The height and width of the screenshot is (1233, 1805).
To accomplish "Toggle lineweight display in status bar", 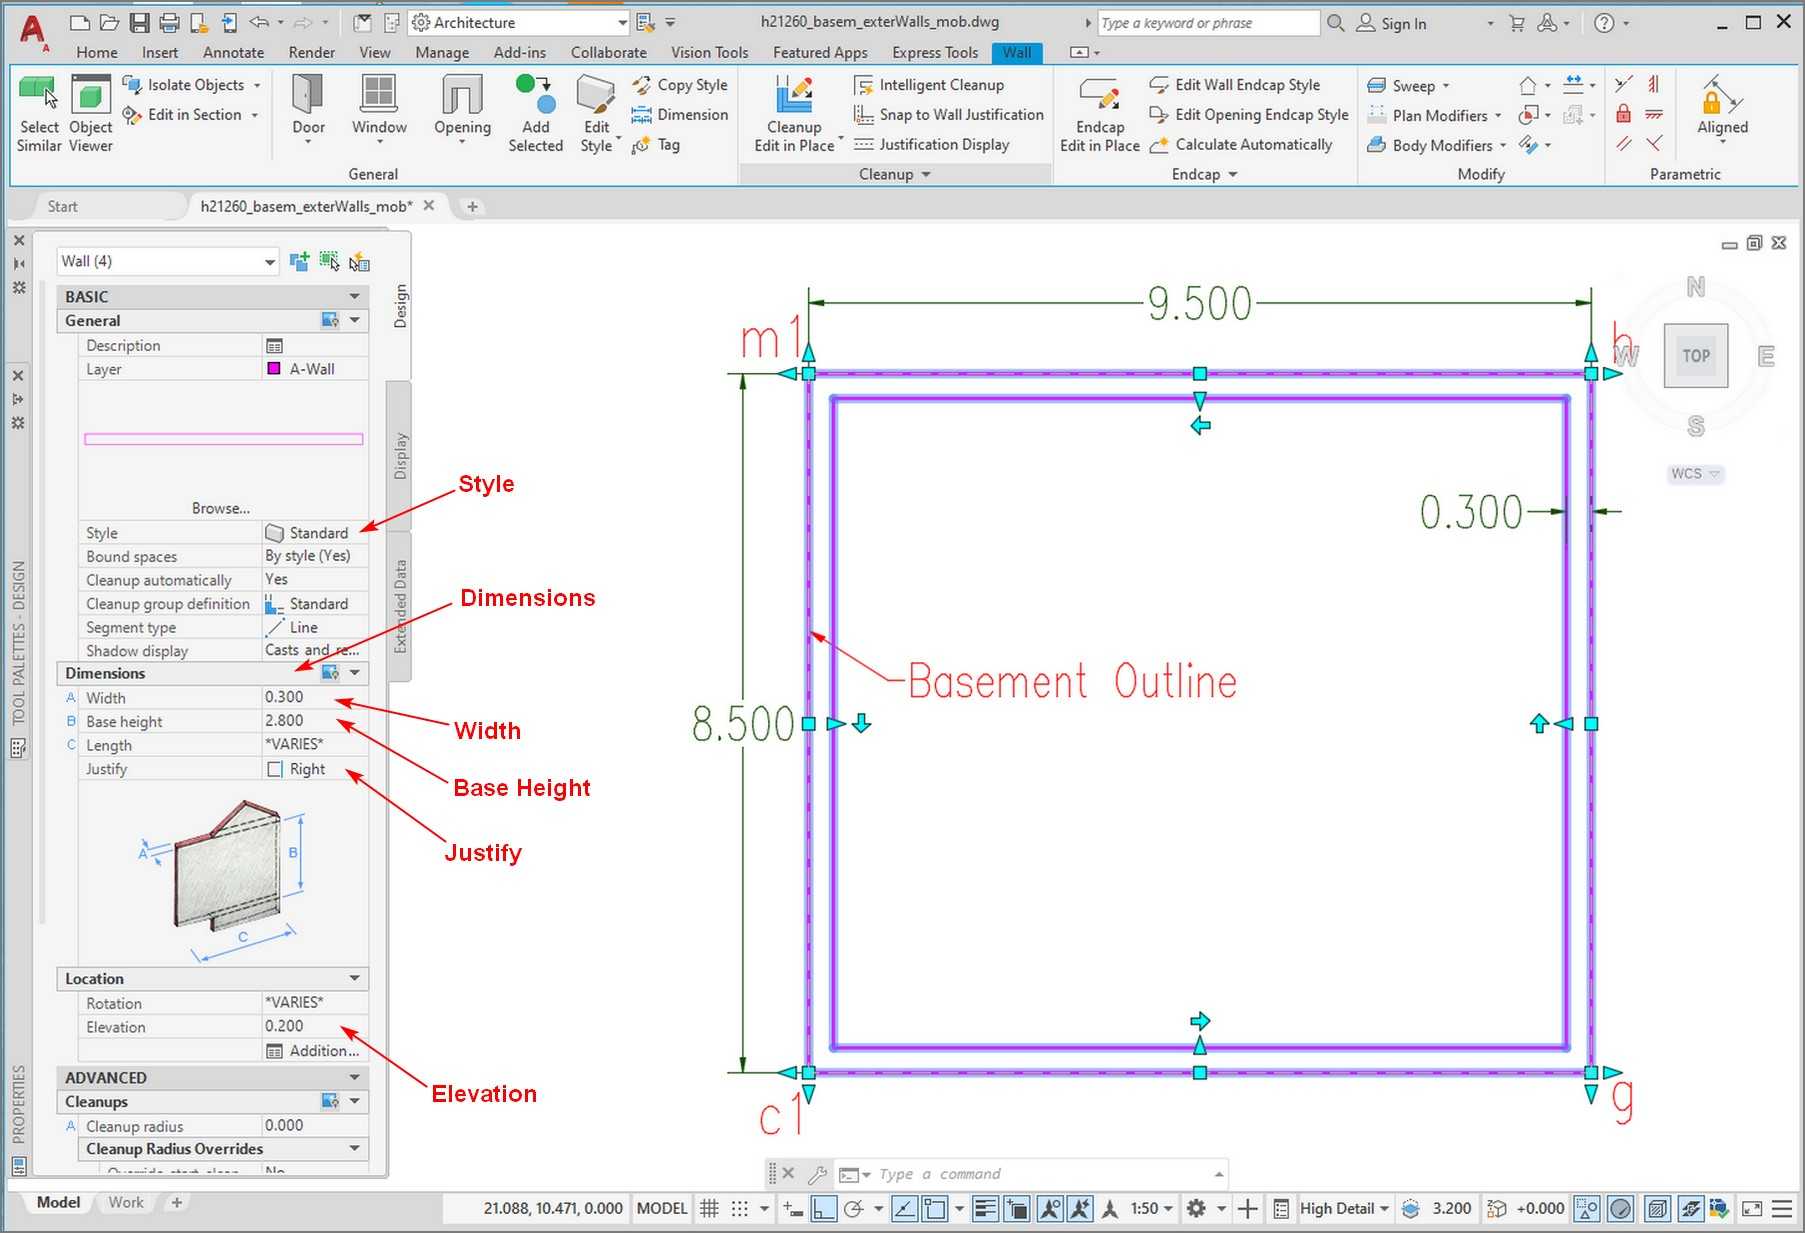I will pos(984,1208).
